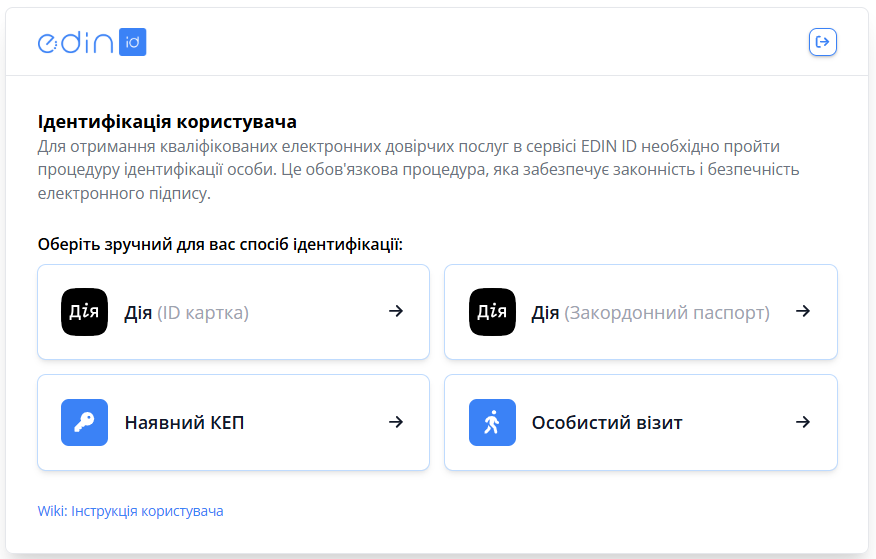
Task: Select the Особистий візит identification method
Action: pyautogui.click(x=641, y=422)
